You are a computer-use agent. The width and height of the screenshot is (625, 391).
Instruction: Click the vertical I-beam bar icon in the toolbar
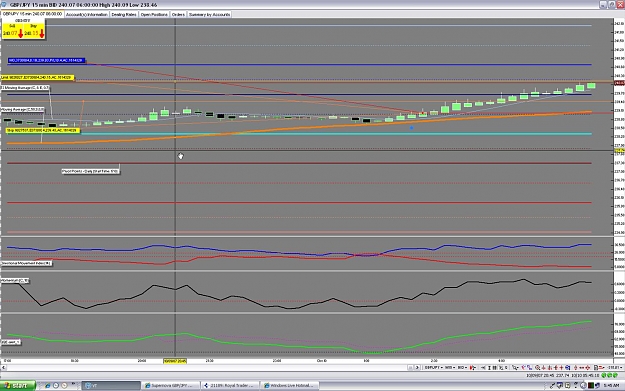point(489,367)
